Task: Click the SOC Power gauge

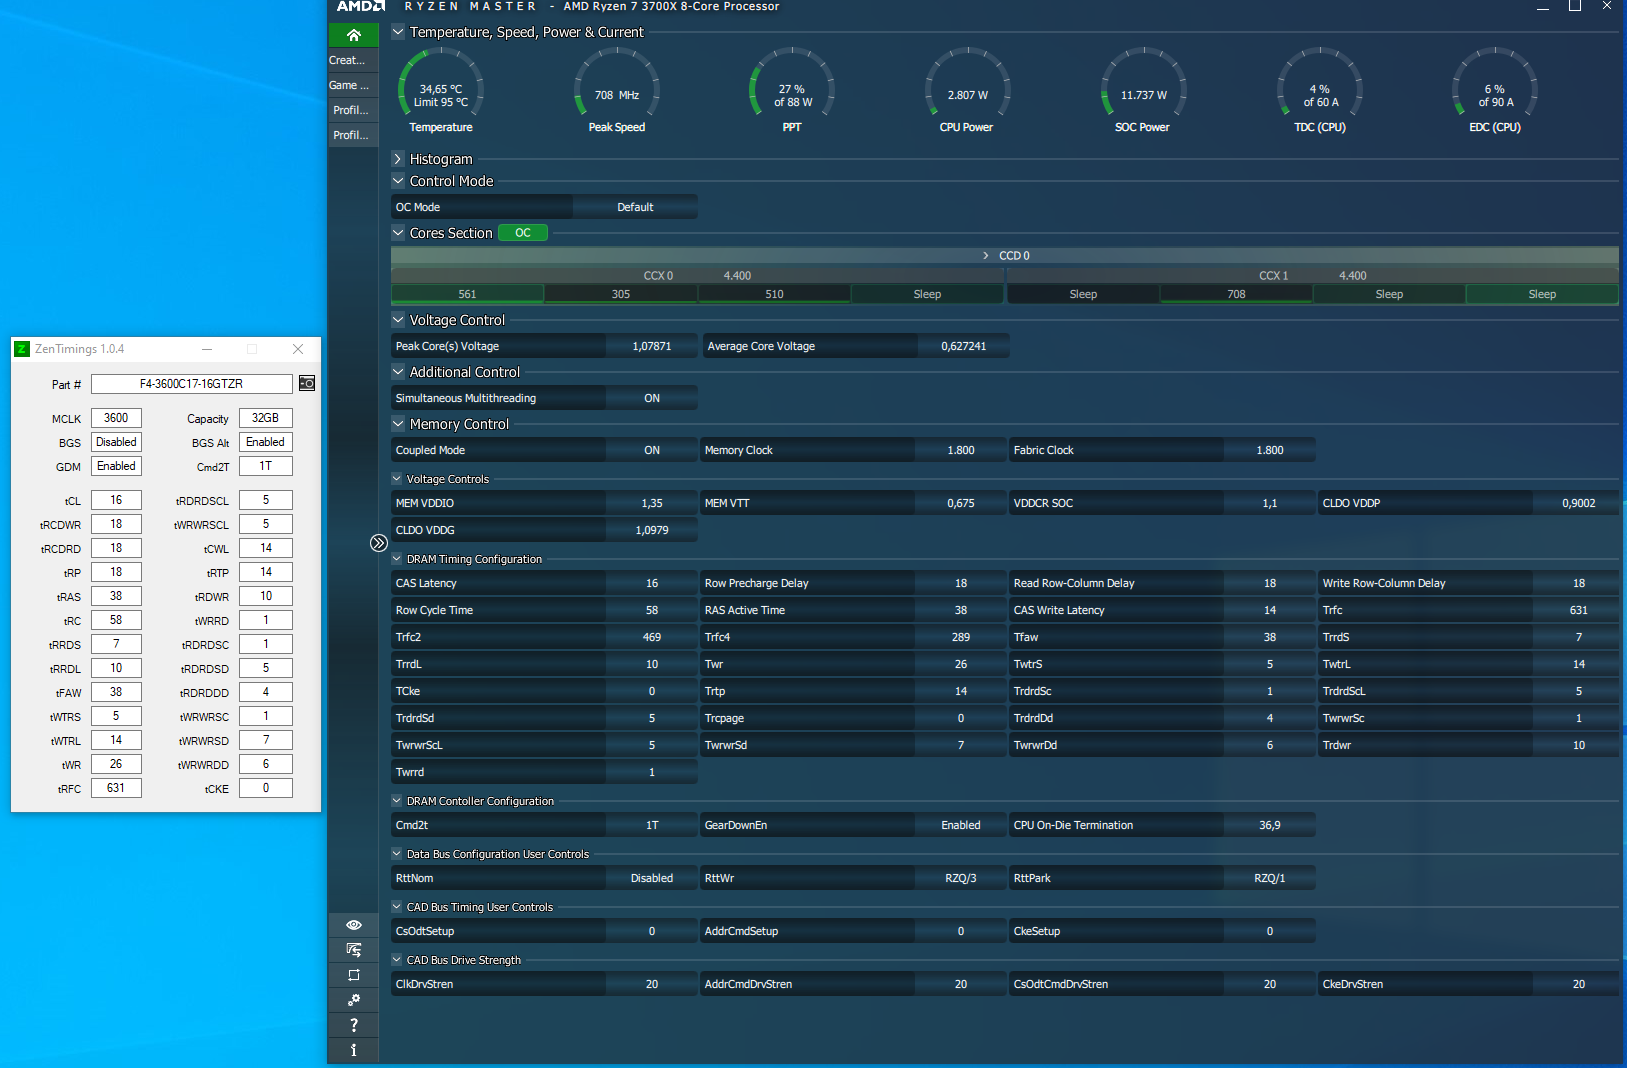Action: pyautogui.click(x=1143, y=90)
